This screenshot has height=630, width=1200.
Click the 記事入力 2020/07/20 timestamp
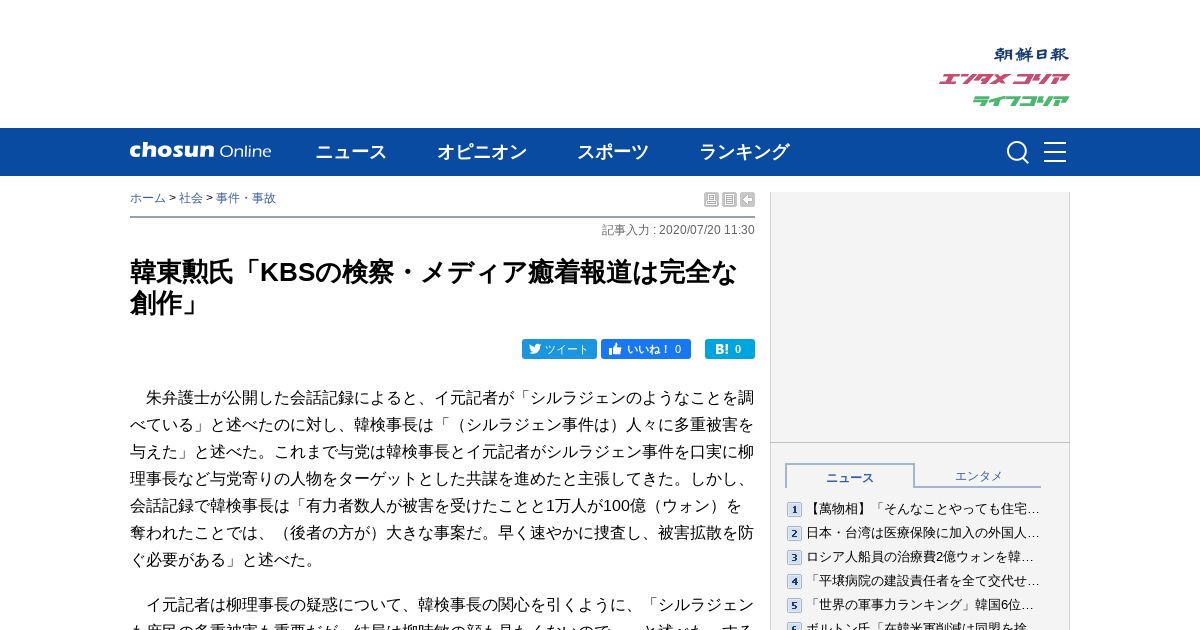click(678, 230)
